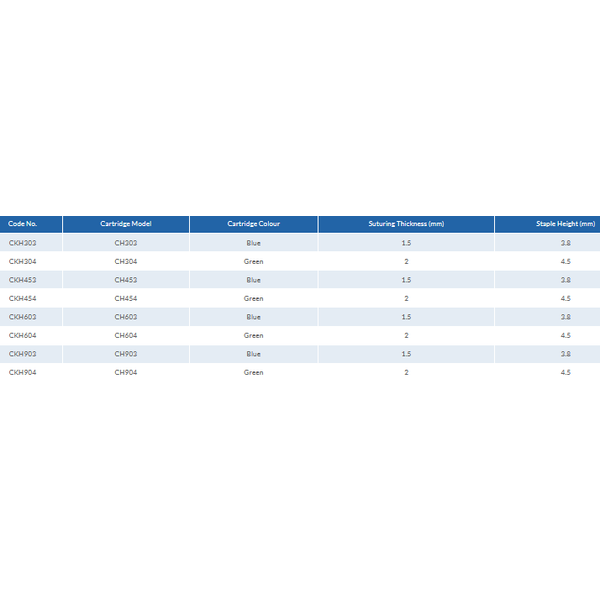Select code cell "CKH604"
Image resolution: width=600 pixels, height=600 pixels.
[x=23, y=335]
